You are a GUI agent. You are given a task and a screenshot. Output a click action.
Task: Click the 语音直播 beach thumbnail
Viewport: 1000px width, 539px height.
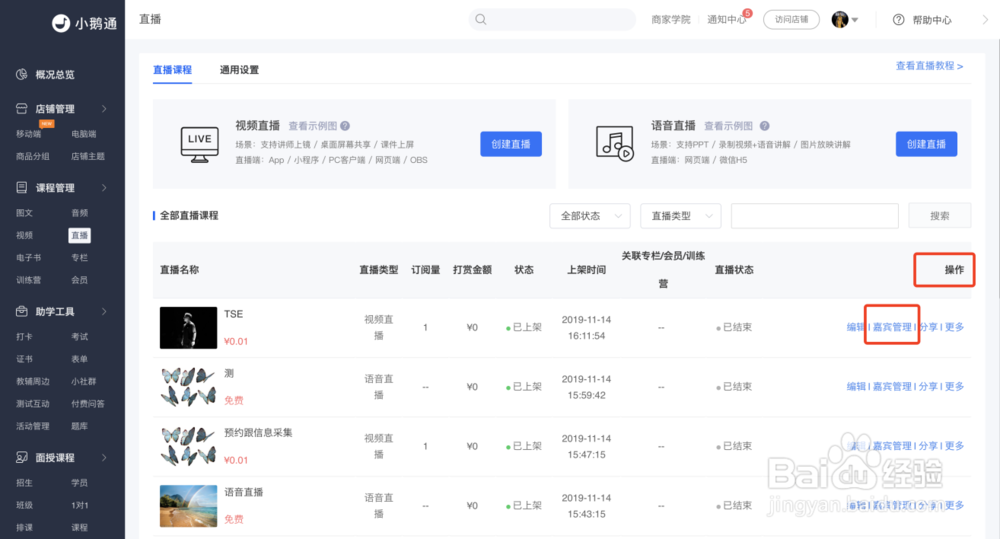tap(188, 506)
